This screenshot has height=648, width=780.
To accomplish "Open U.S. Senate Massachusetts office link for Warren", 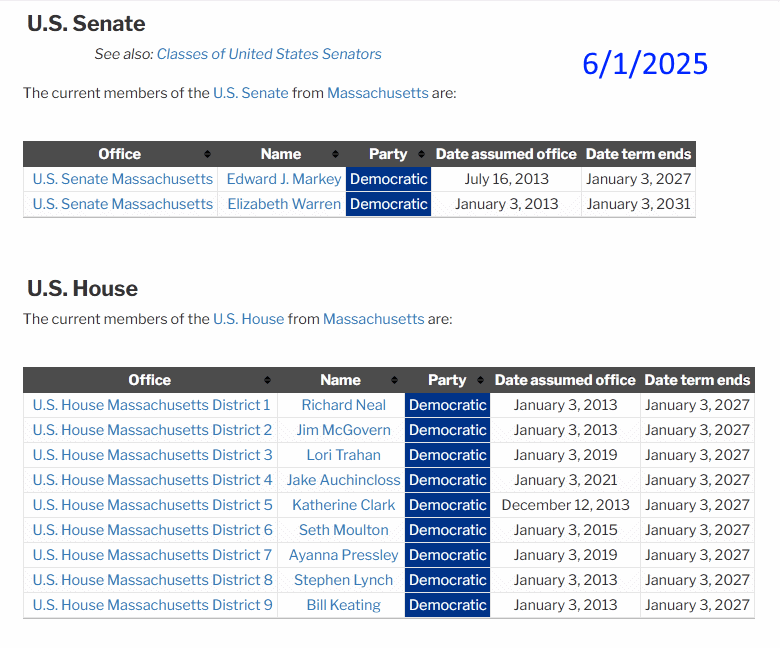I will [123, 204].
